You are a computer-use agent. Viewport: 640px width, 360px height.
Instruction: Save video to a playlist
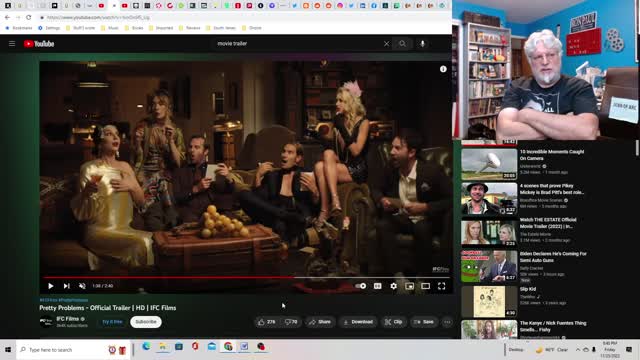424,322
